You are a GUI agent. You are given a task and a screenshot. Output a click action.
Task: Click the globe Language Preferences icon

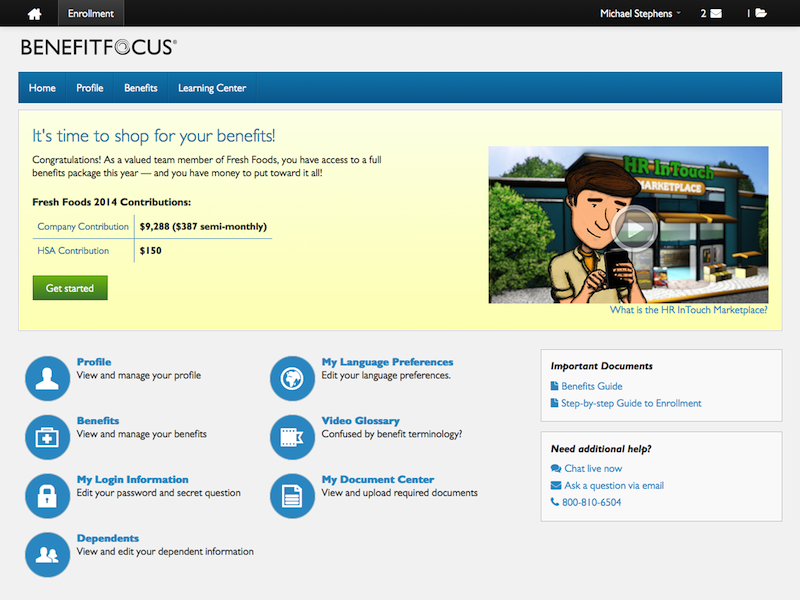coord(292,379)
